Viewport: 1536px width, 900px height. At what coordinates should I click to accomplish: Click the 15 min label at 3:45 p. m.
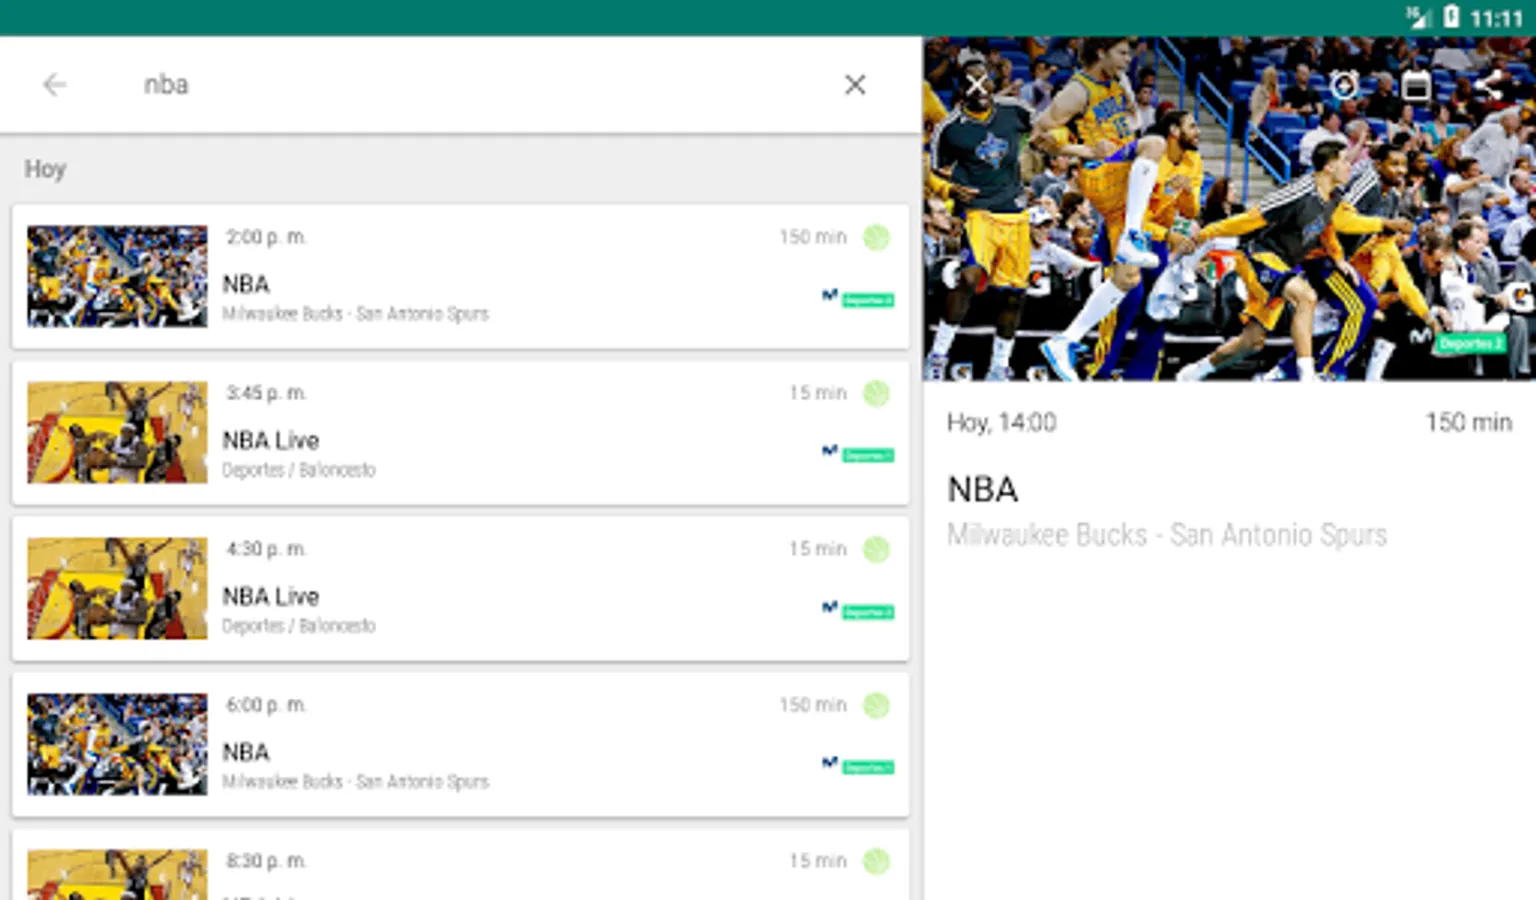[x=818, y=393]
